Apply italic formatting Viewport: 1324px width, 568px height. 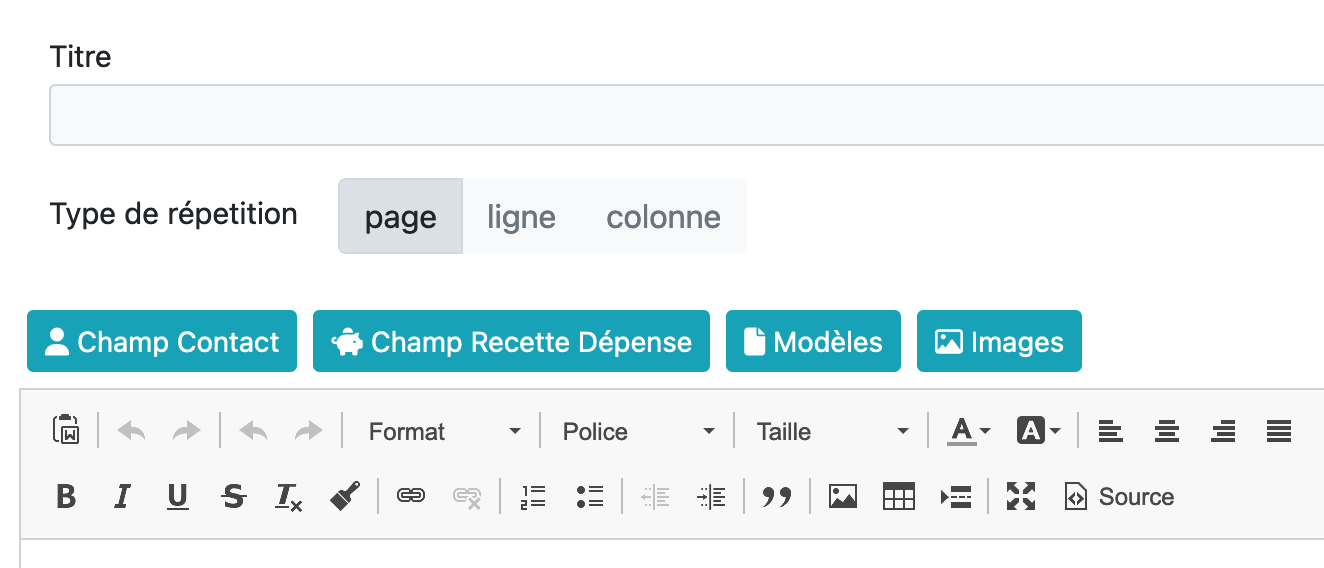click(122, 496)
